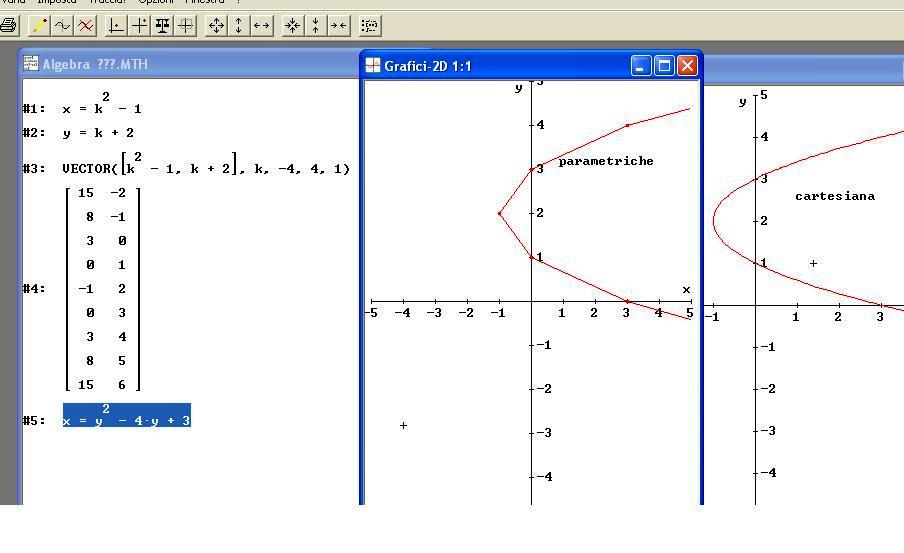Click the Grafici-2D 1:1 title text

click(x=428, y=66)
